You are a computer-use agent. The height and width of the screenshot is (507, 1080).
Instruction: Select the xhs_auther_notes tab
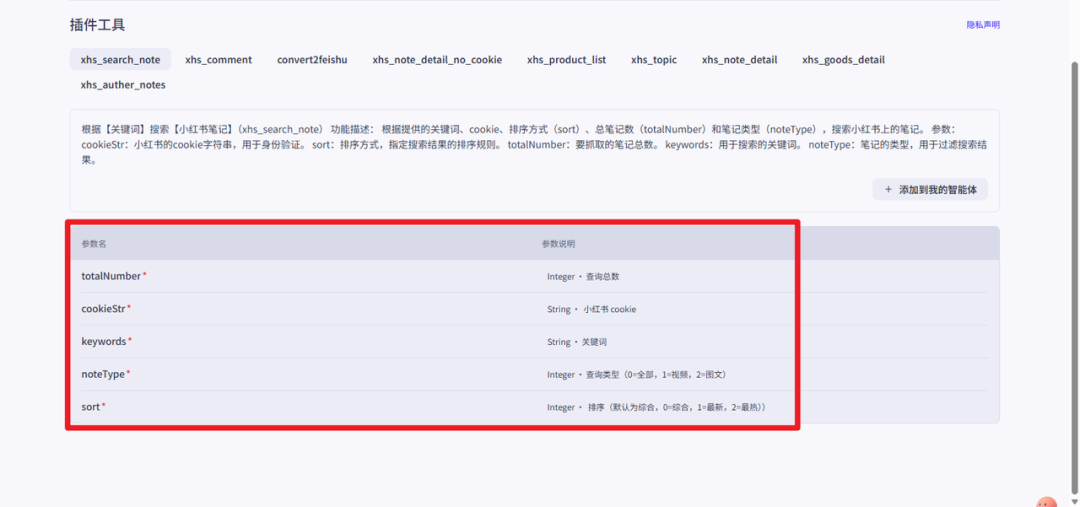pos(123,85)
